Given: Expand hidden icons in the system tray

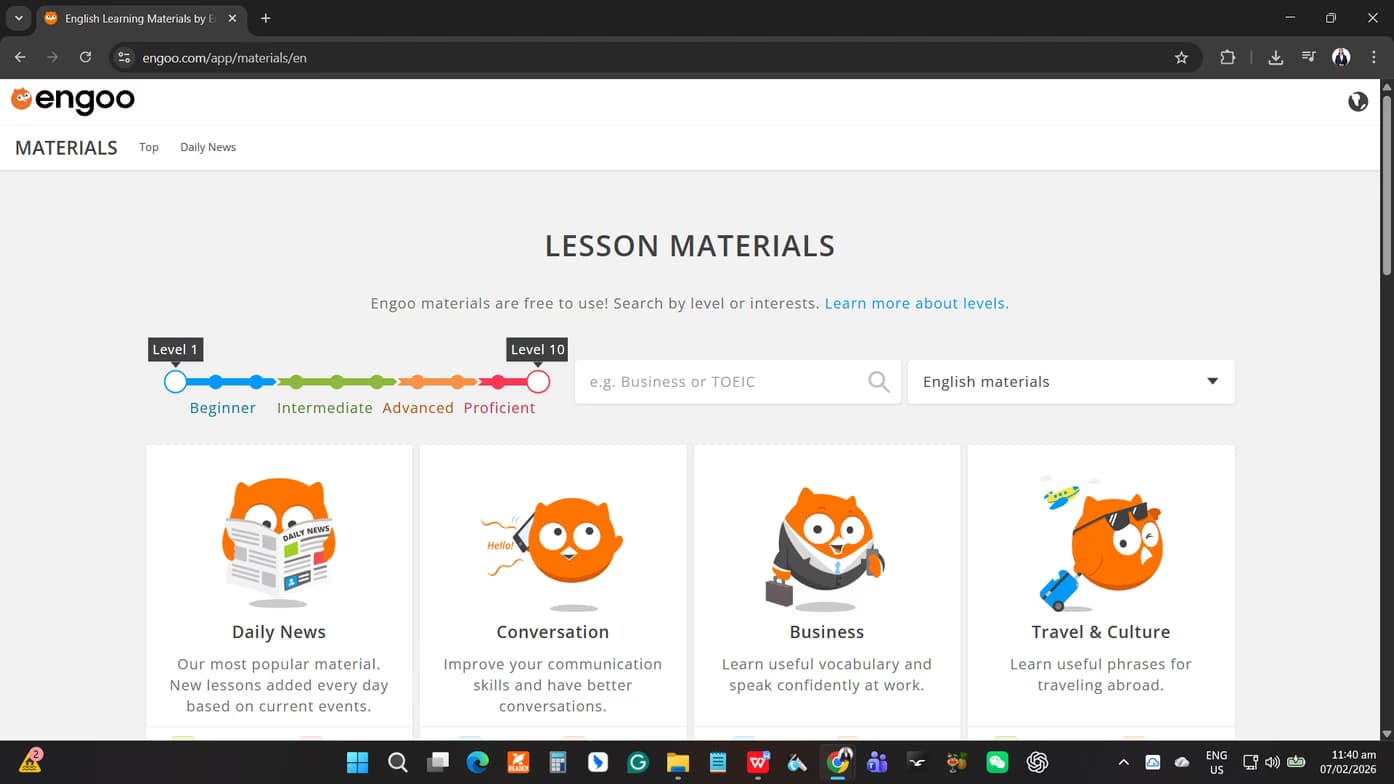Looking at the screenshot, I should click(1124, 762).
